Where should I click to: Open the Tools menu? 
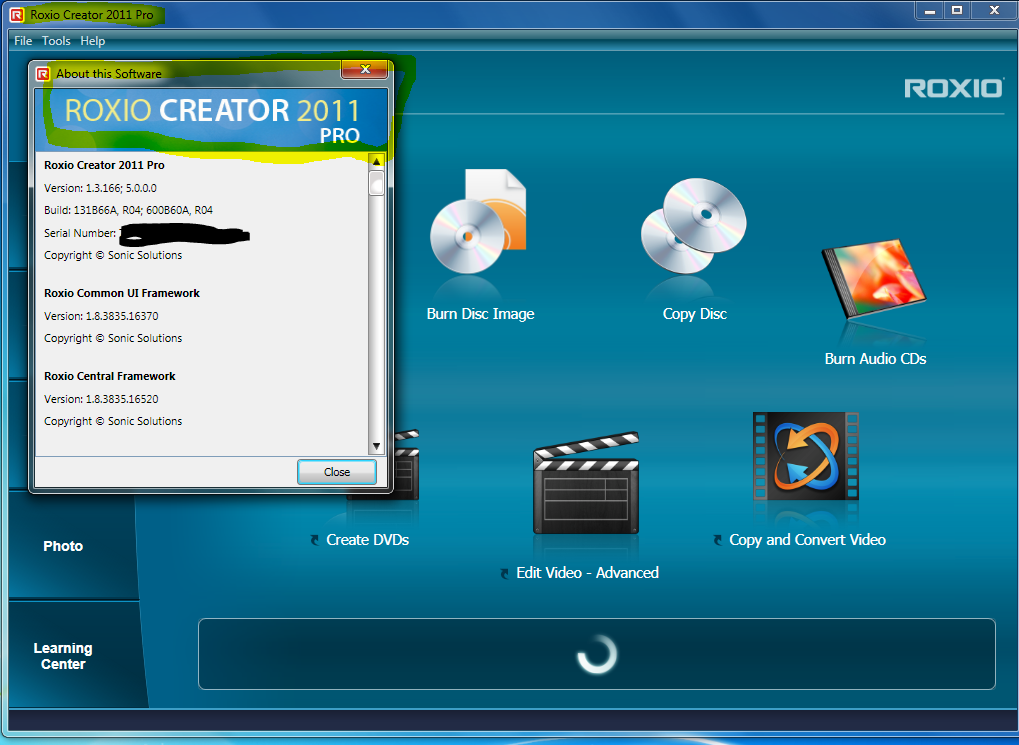56,41
